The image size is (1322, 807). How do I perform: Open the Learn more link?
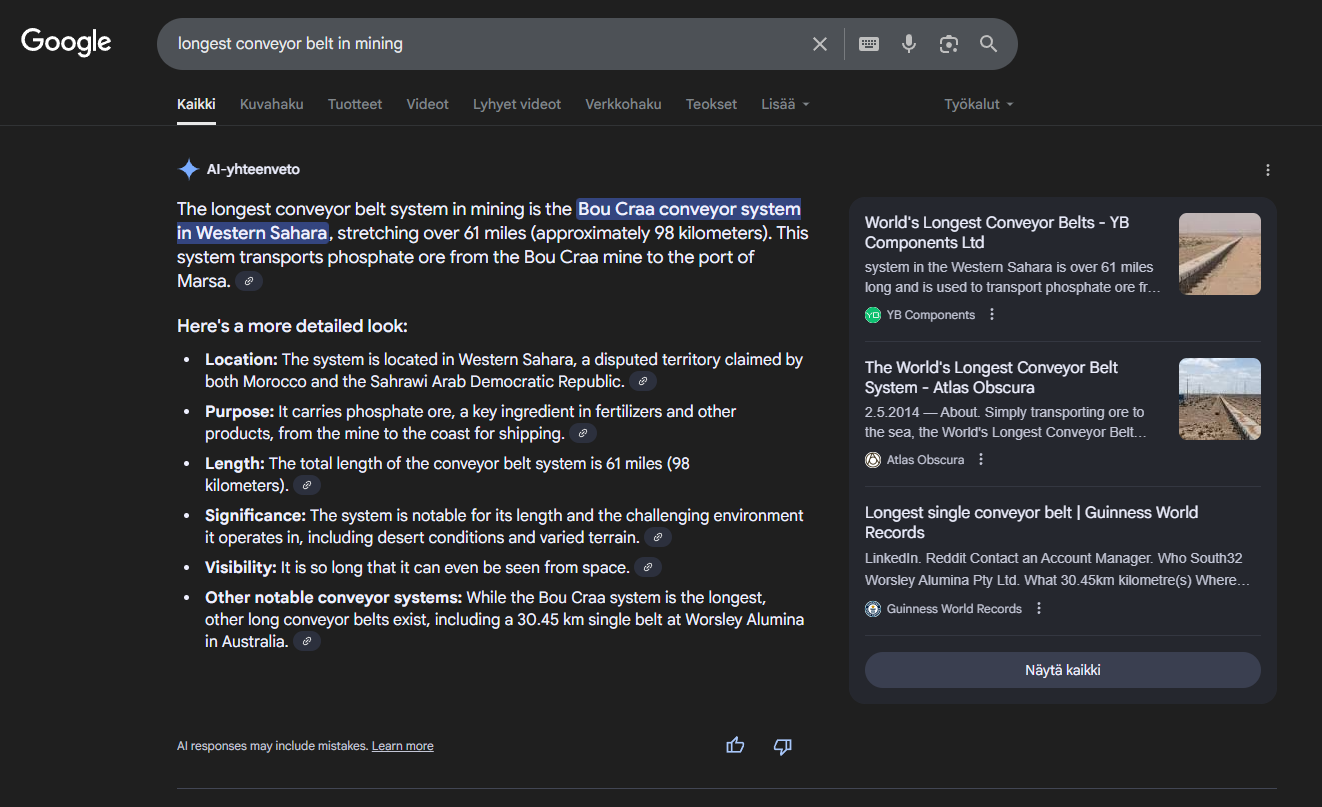(x=402, y=746)
